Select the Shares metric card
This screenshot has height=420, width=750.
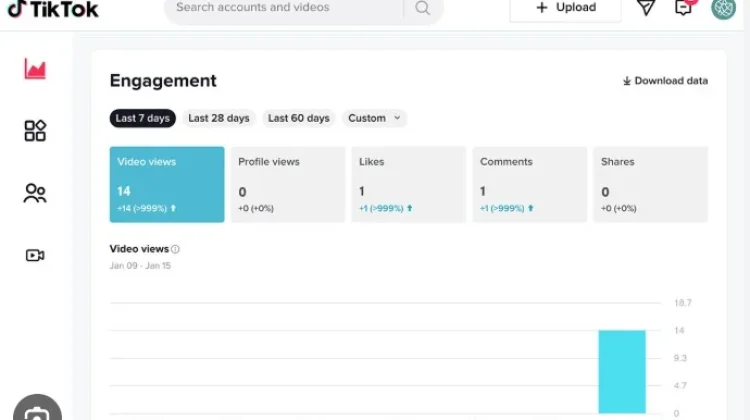coord(651,185)
